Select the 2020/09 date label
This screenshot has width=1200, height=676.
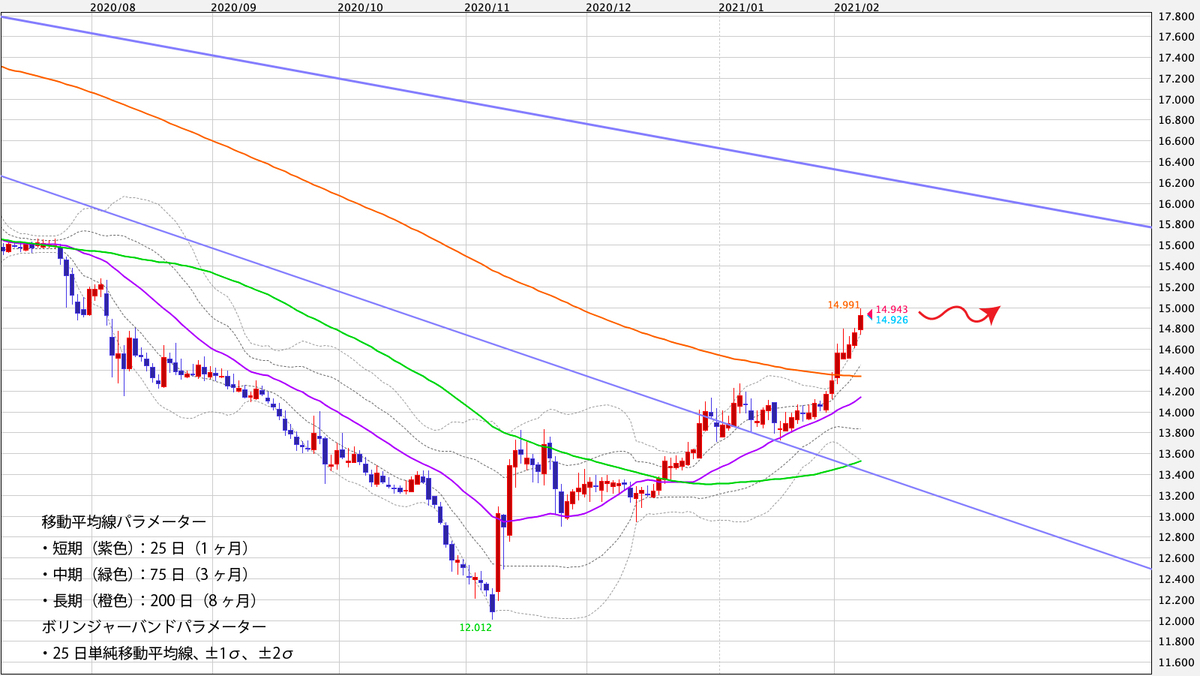[x=234, y=6]
